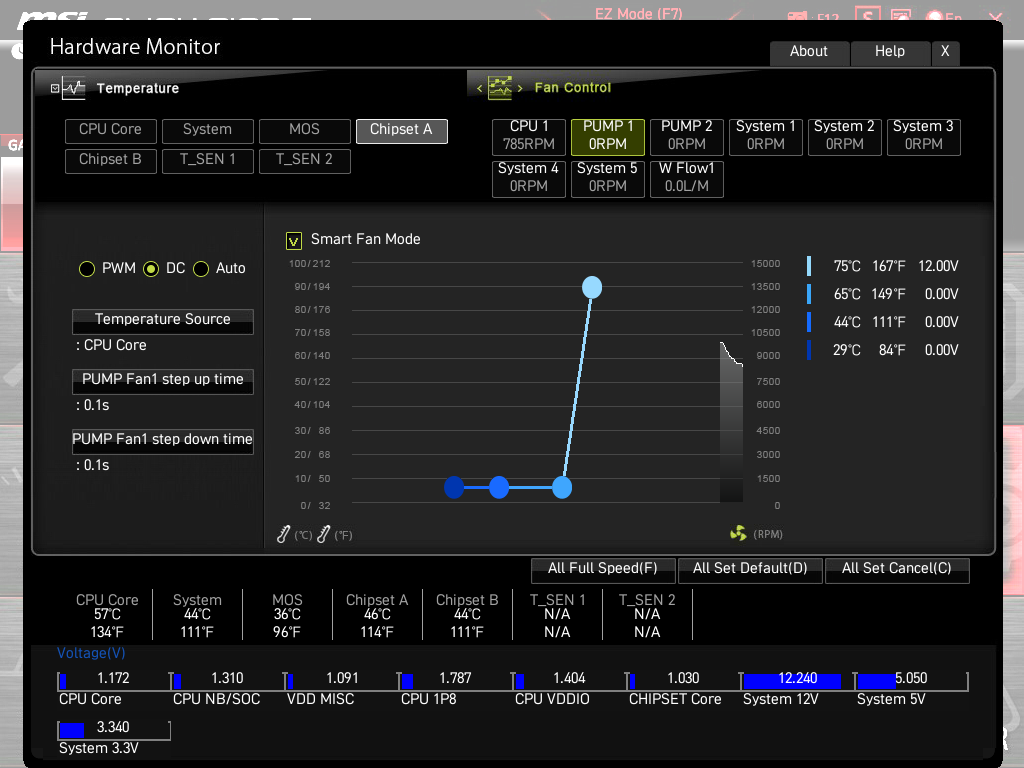
Task: Select the T_SEN 1 temperature tab
Action: [x=208, y=161]
